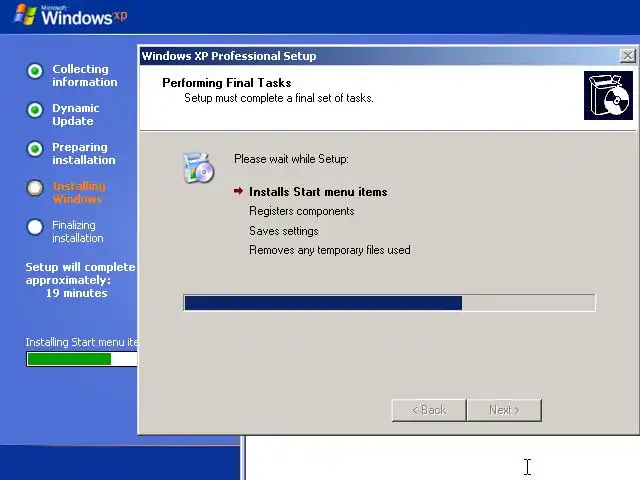Image resolution: width=640 pixels, height=480 pixels.
Task: Click 'Registers components' task line
Action: click(x=302, y=211)
